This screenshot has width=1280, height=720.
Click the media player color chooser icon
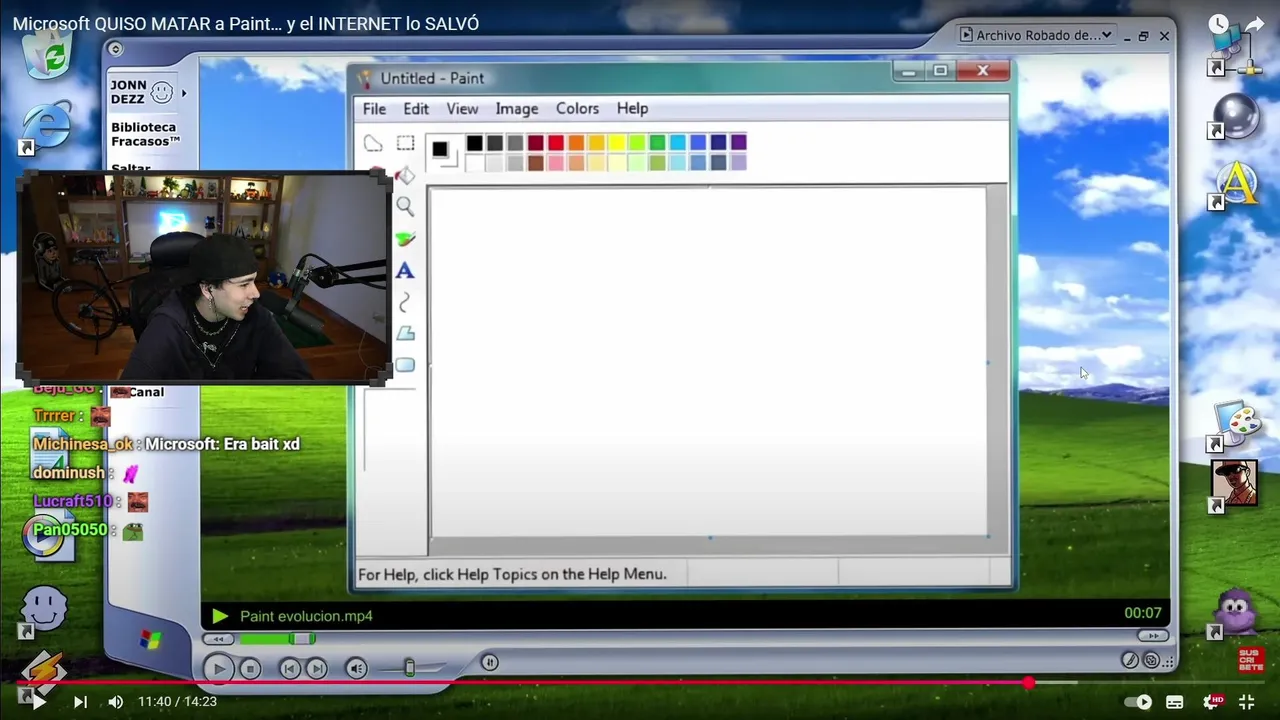1150,660
